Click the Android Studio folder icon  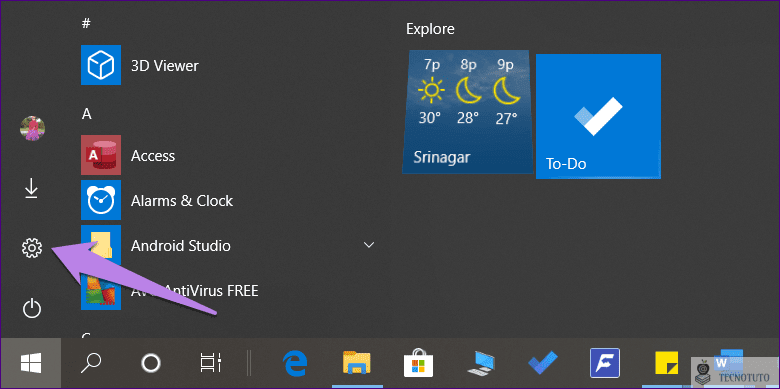point(101,245)
